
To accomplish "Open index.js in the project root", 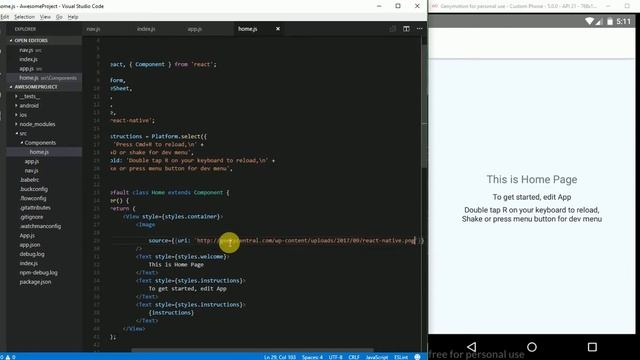I will tap(29, 263).
